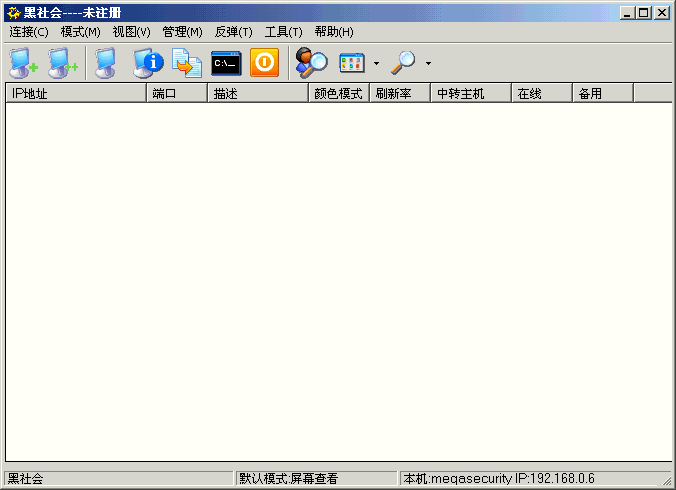Sort by the IP地址 column header
Screen dimensions: 676x490
(75, 93)
